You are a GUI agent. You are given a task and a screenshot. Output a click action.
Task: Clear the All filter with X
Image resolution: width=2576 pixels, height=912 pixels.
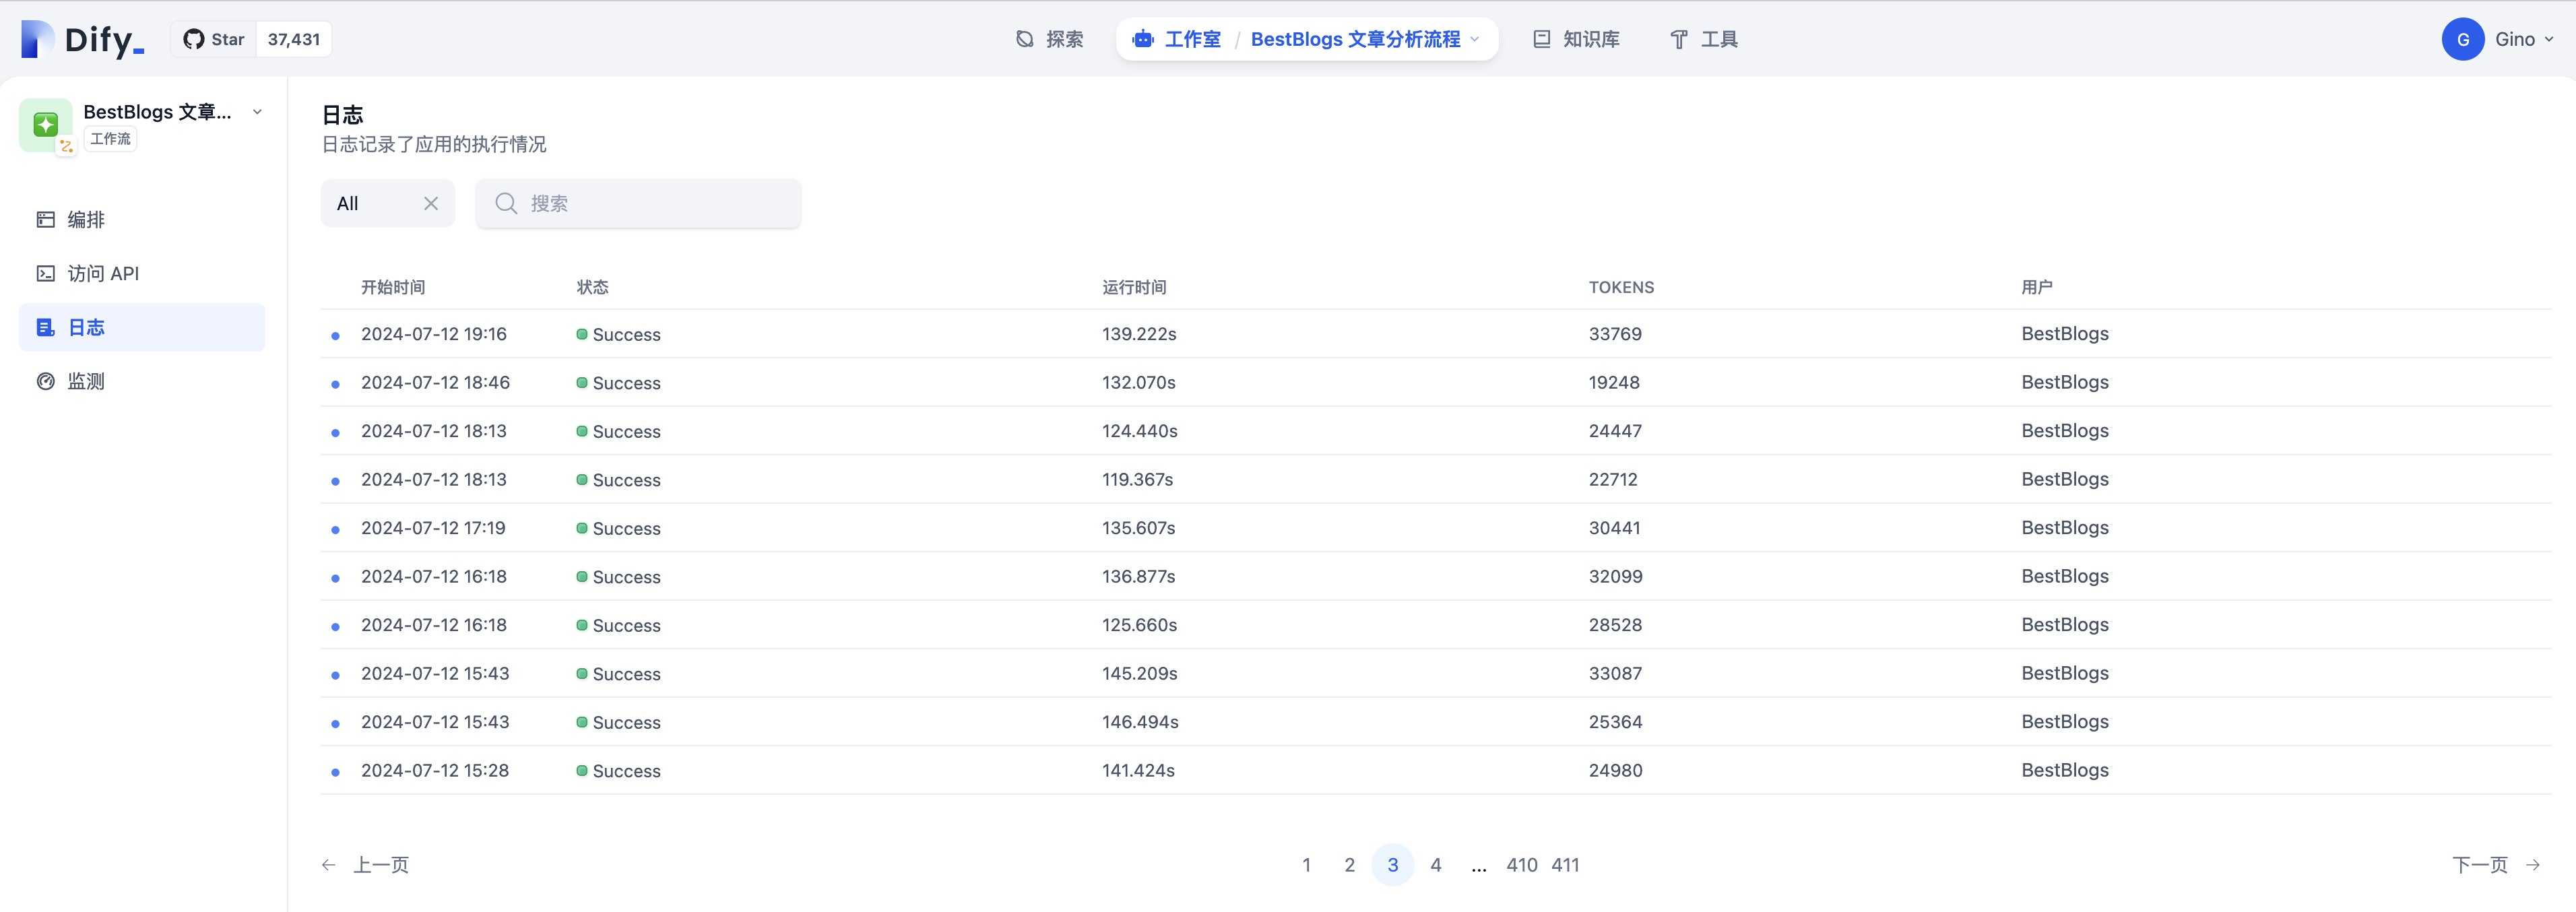pos(431,203)
